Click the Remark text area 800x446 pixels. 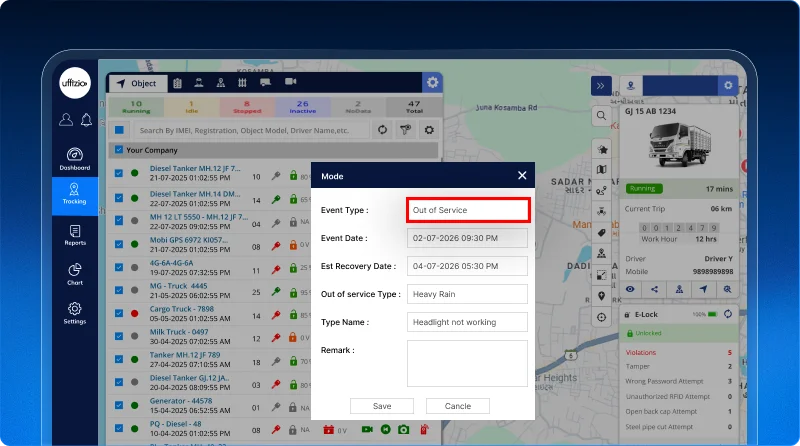[x=467, y=363]
